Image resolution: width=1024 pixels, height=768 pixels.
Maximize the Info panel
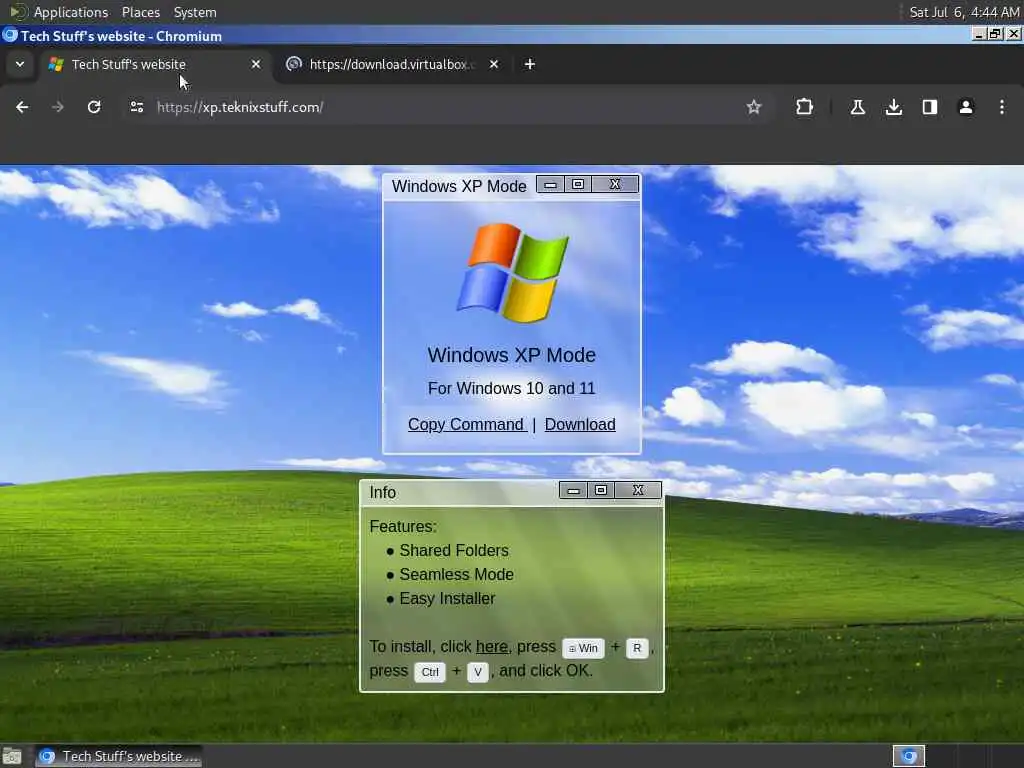[601, 490]
